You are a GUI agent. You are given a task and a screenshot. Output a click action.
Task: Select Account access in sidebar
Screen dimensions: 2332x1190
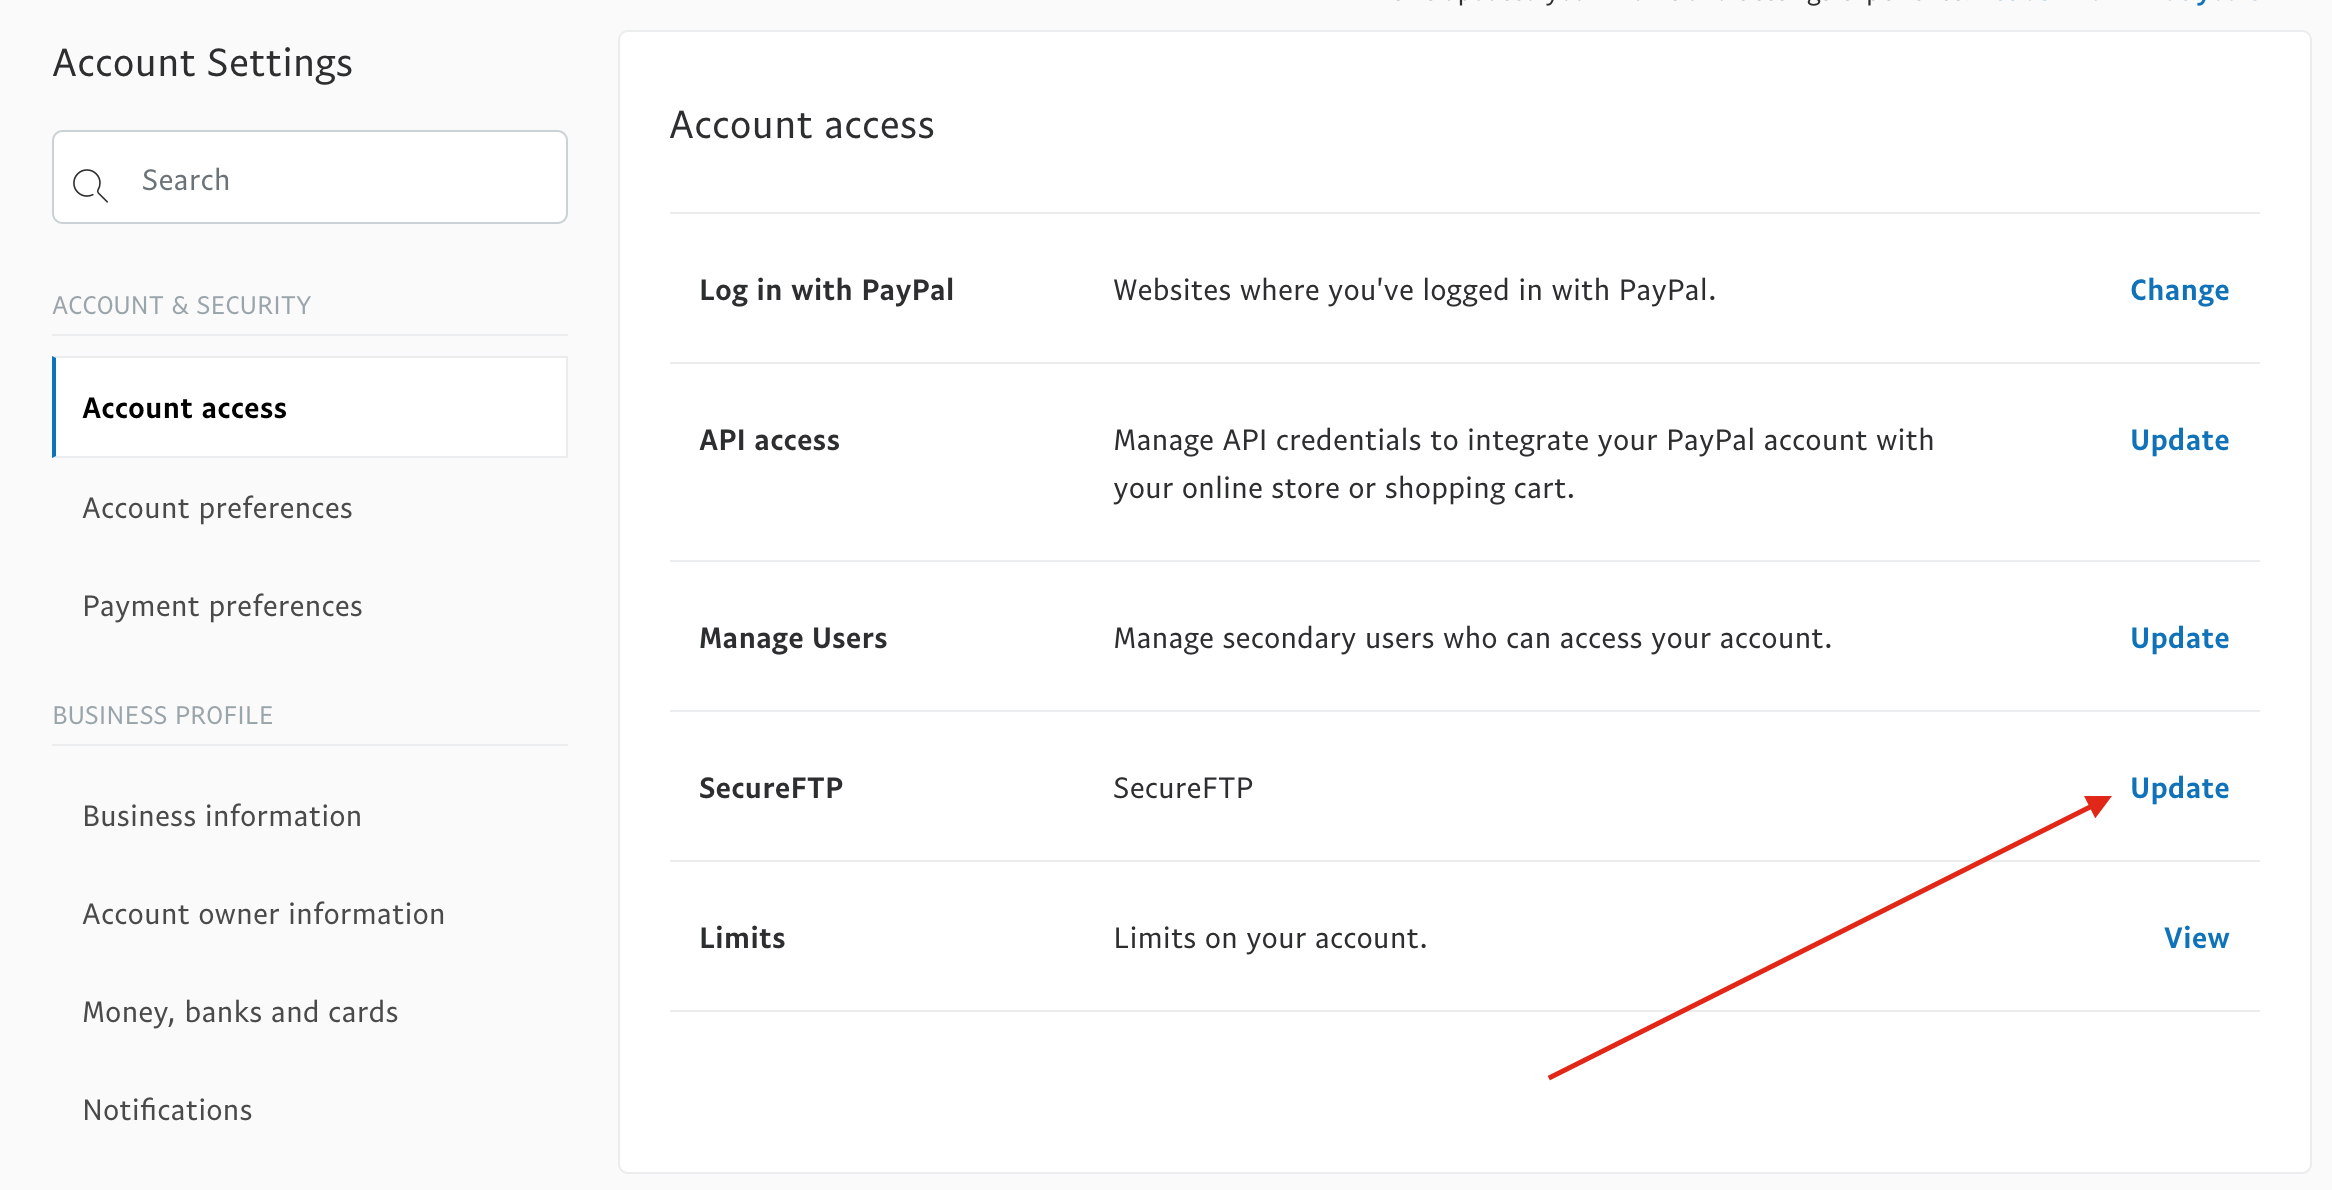pos(185,408)
